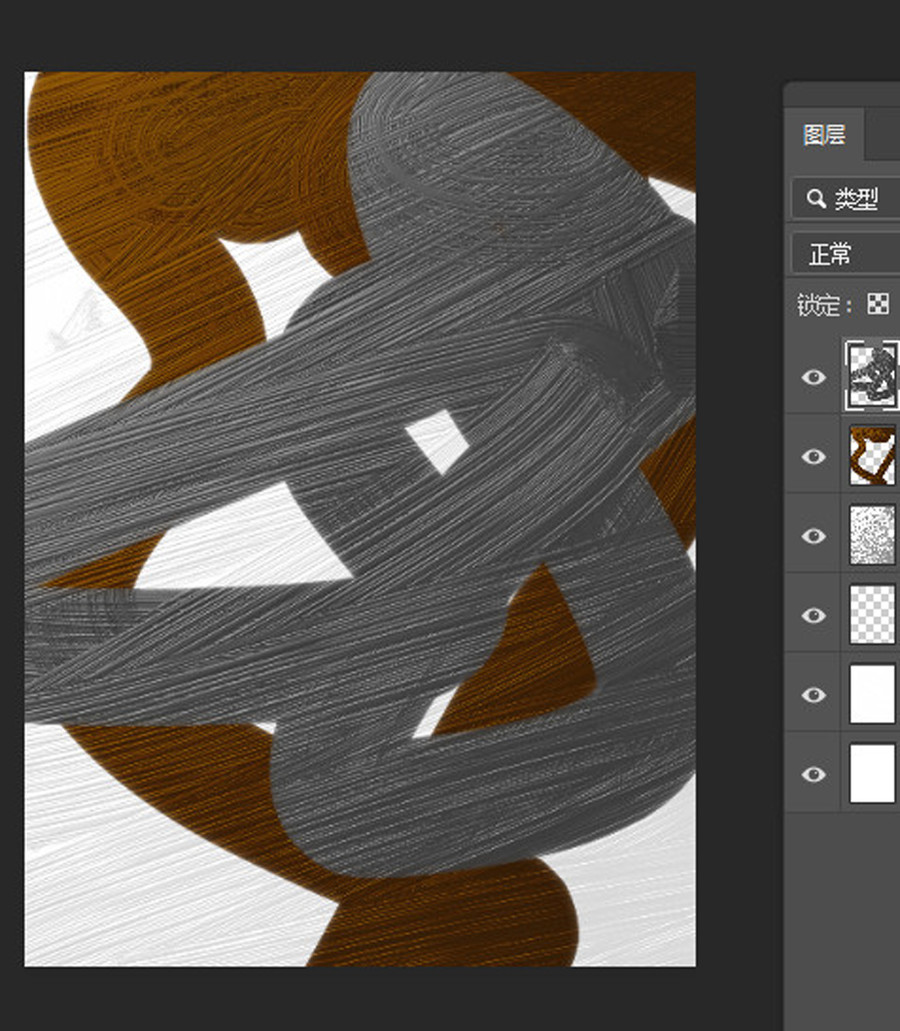Screen dimensions: 900x1031
Task: Select the gray brush strokes layer thumbnail
Action: [872, 376]
